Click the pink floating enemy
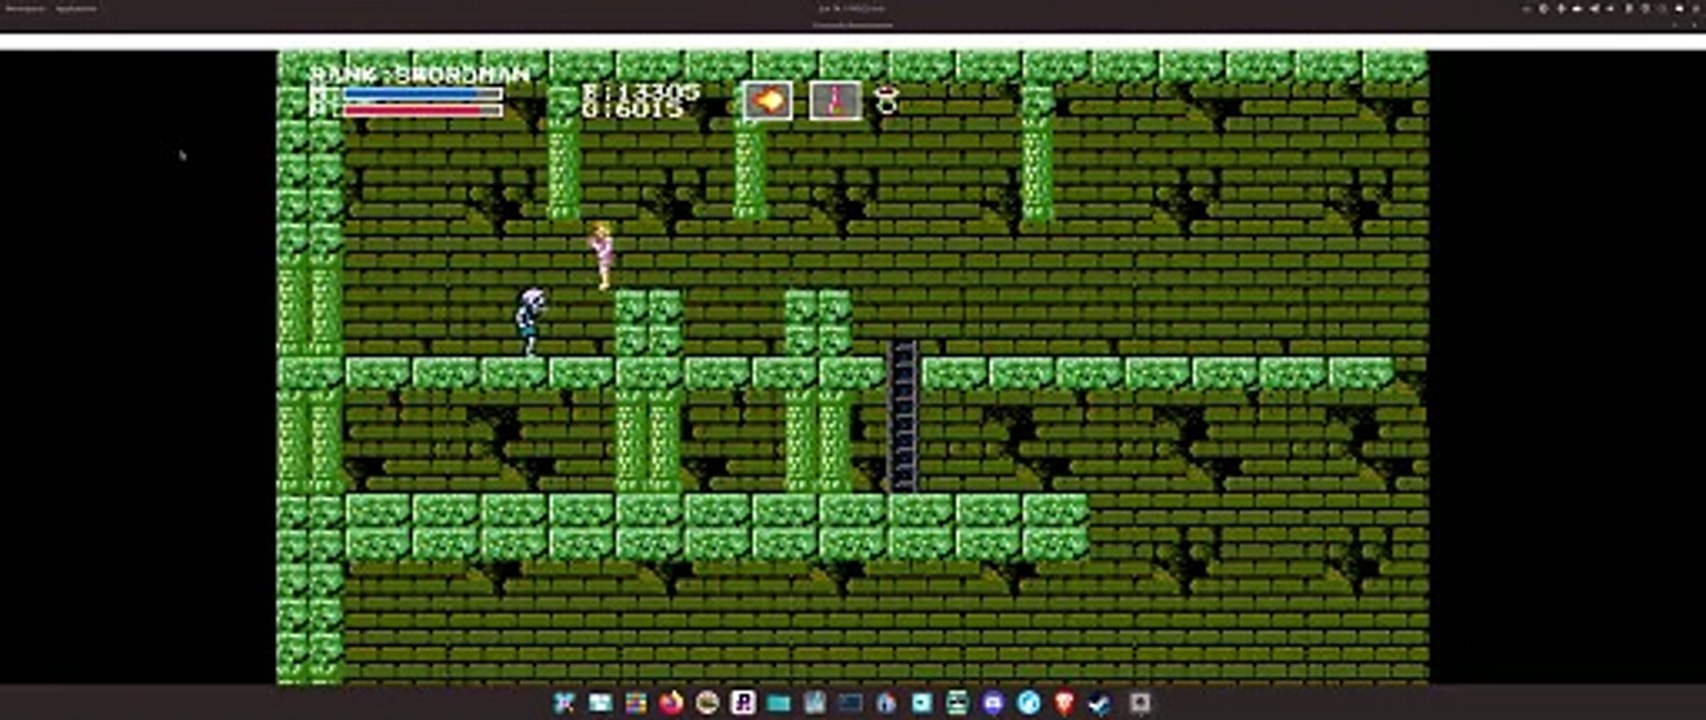Viewport: 1706px width, 720px height. pyautogui.click(x=601, y=256)
